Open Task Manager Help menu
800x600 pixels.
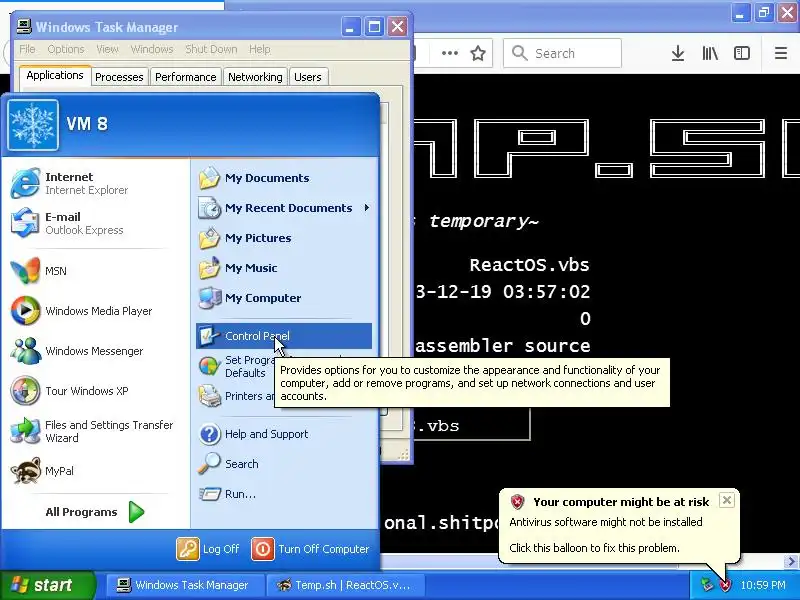pyautogui.click(x=260, y=49)
